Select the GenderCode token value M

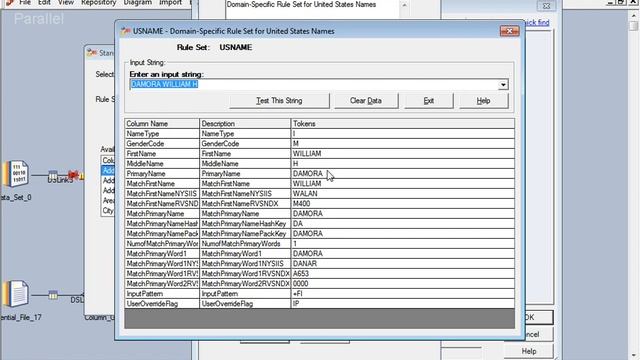pyautogui.click(x=402, y=144)
